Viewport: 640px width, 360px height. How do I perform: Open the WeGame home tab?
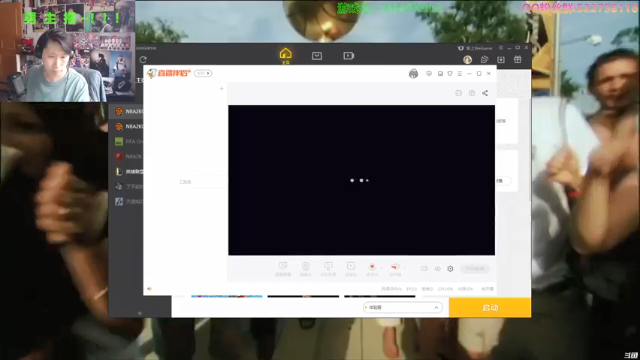pos(285,56)
